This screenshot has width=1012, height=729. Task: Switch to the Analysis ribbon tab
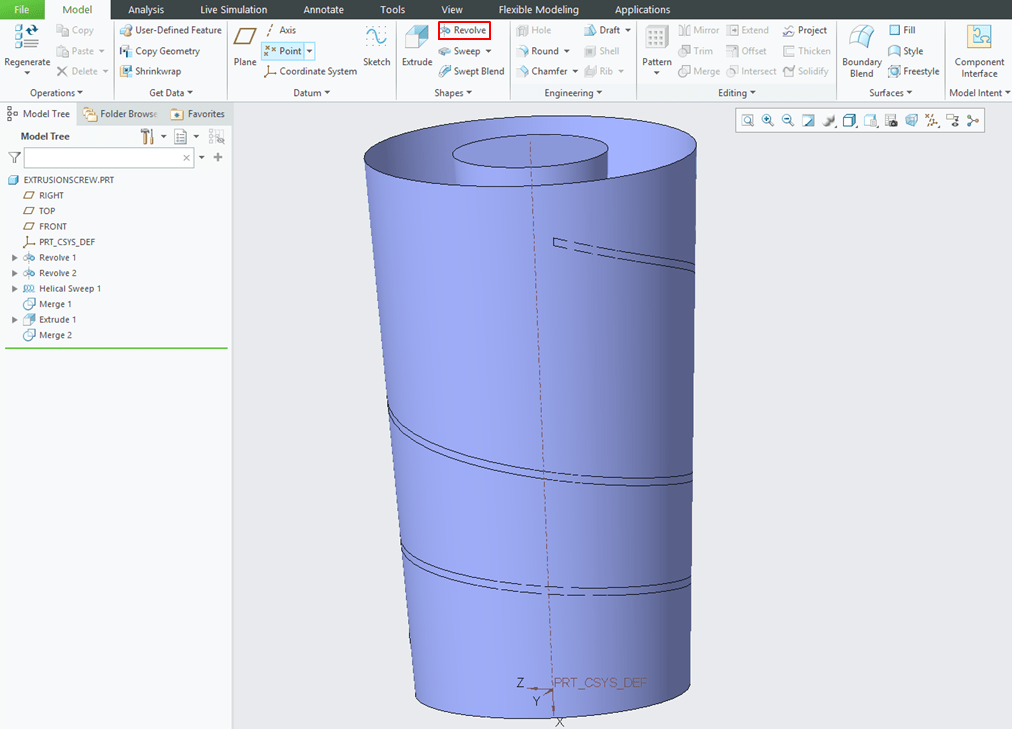click(x=146, y=10)
